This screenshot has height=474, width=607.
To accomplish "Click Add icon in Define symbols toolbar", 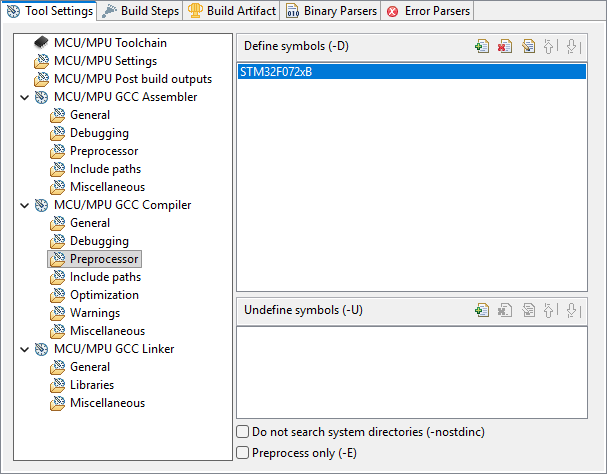I will tap(482, 46).
